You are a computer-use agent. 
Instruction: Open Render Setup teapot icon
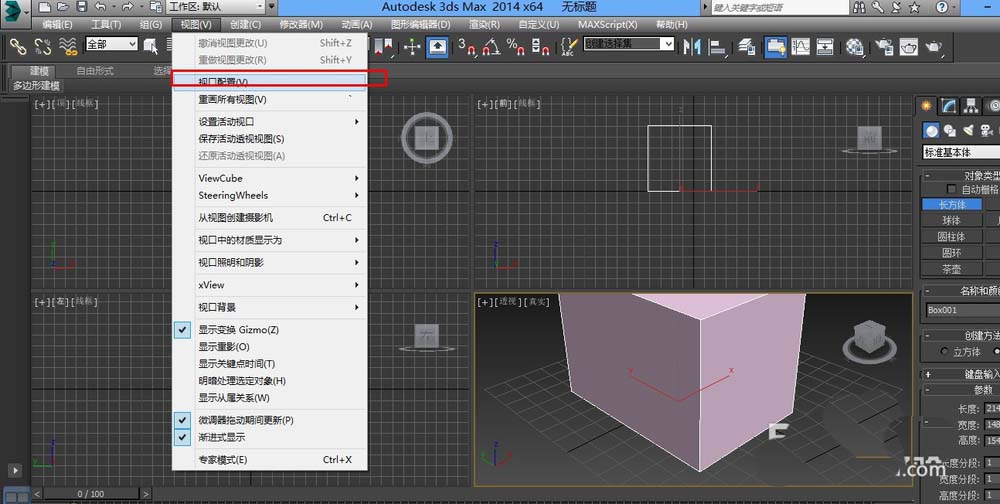pyautogui.click(x=884, y=47)
